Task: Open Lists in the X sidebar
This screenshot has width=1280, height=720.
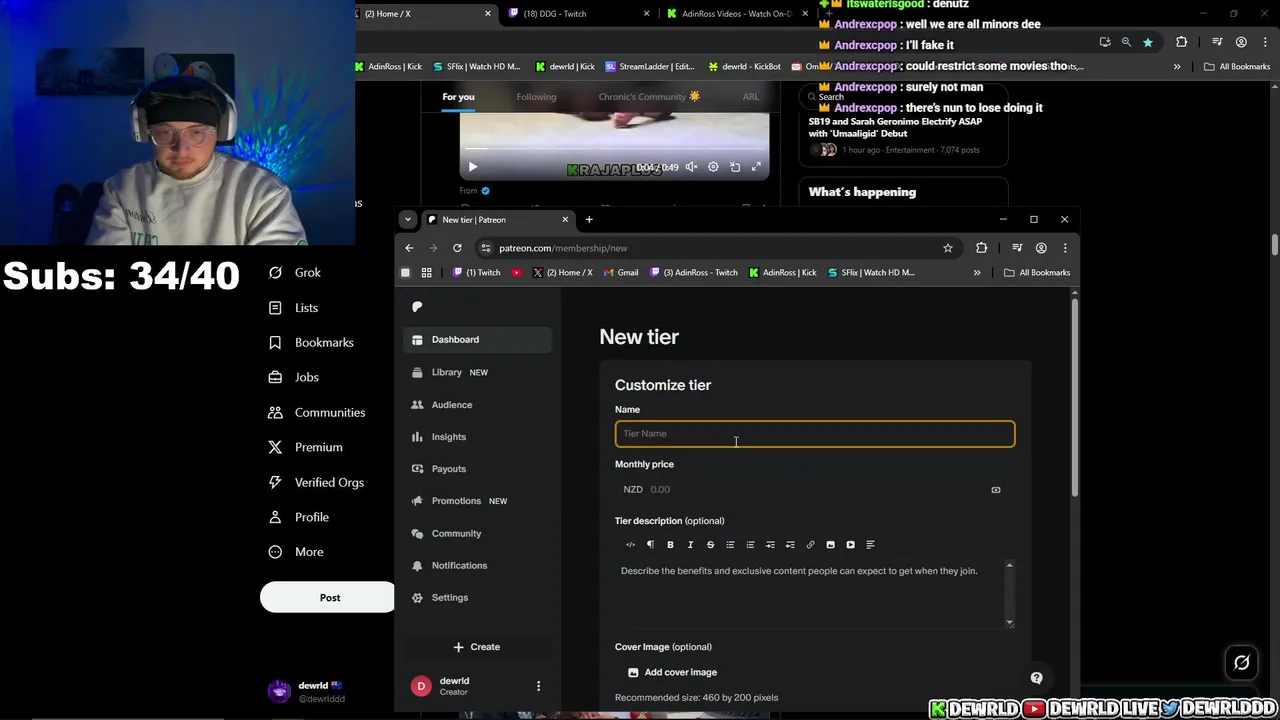Action: 293,308
